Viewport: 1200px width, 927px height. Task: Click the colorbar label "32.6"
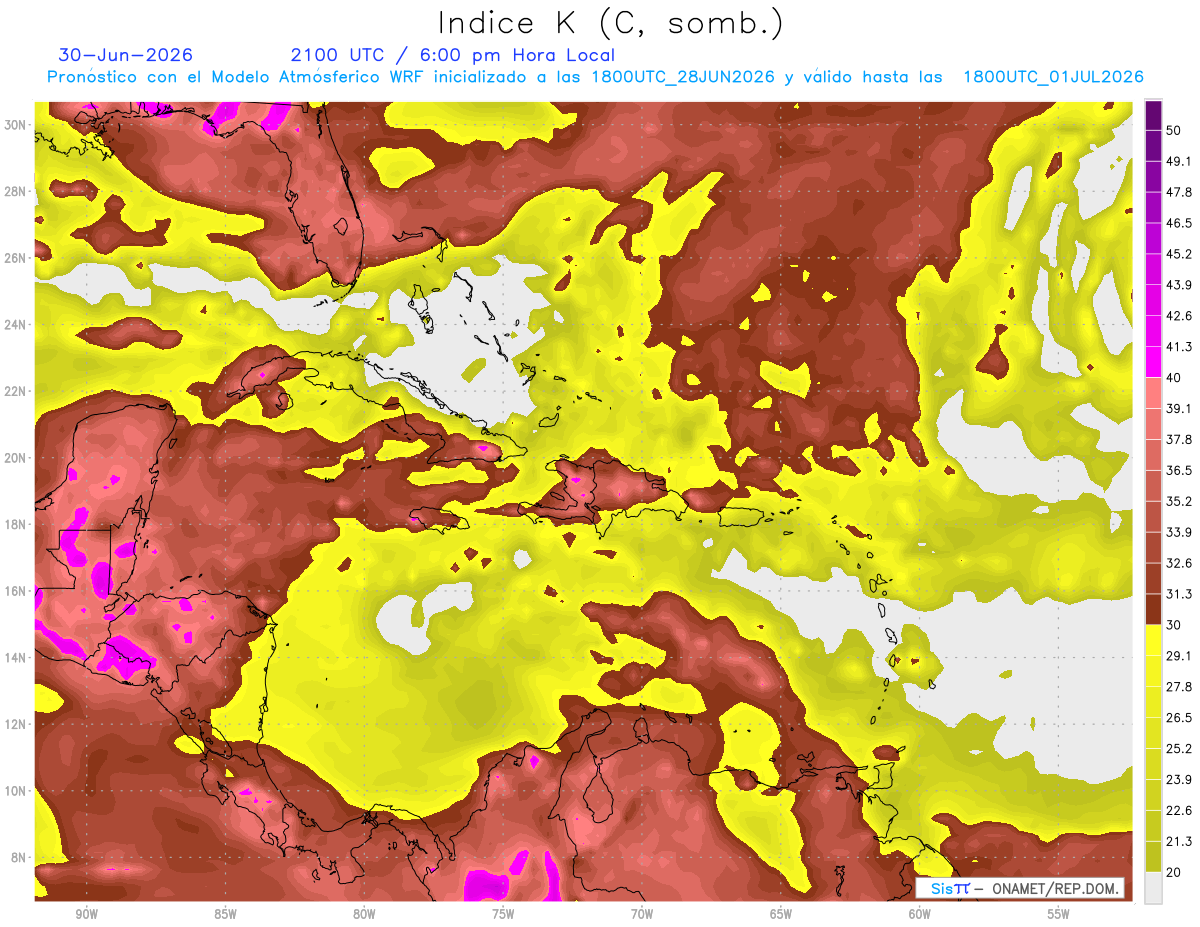(x=1179, y=563)
